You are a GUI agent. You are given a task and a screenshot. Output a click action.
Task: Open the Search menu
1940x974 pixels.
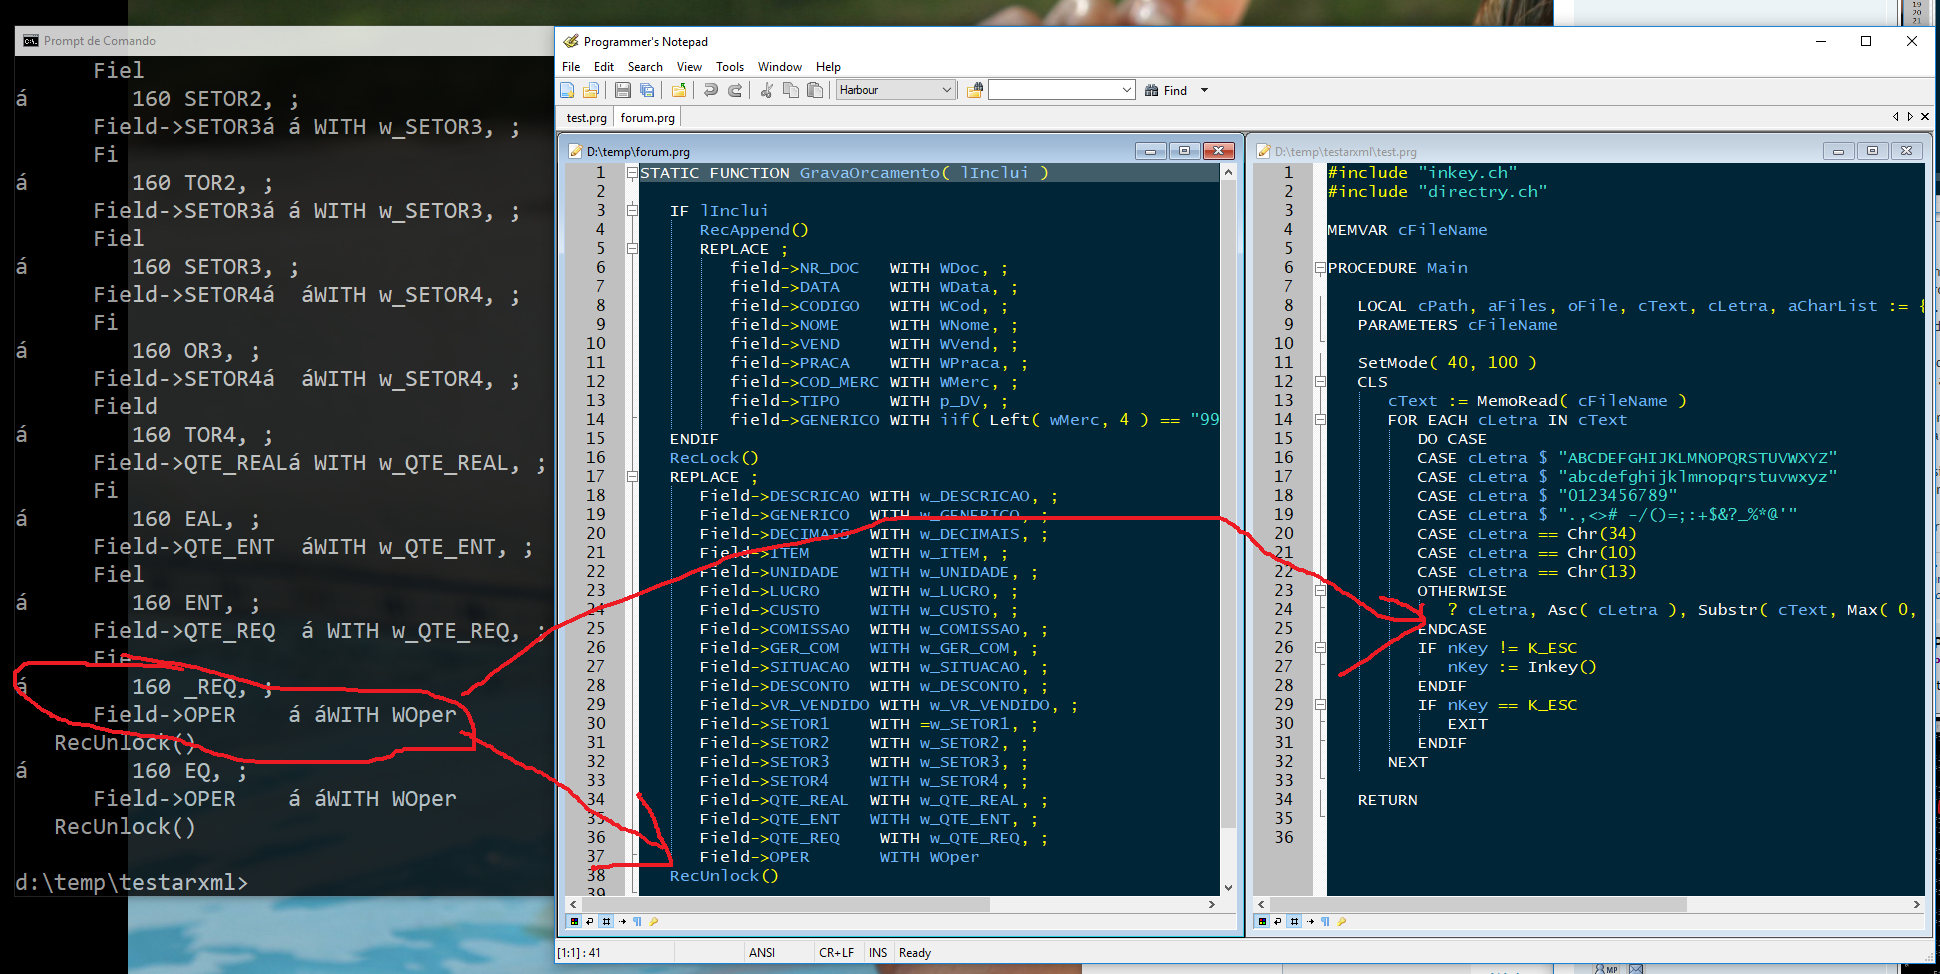coord(645,67)
